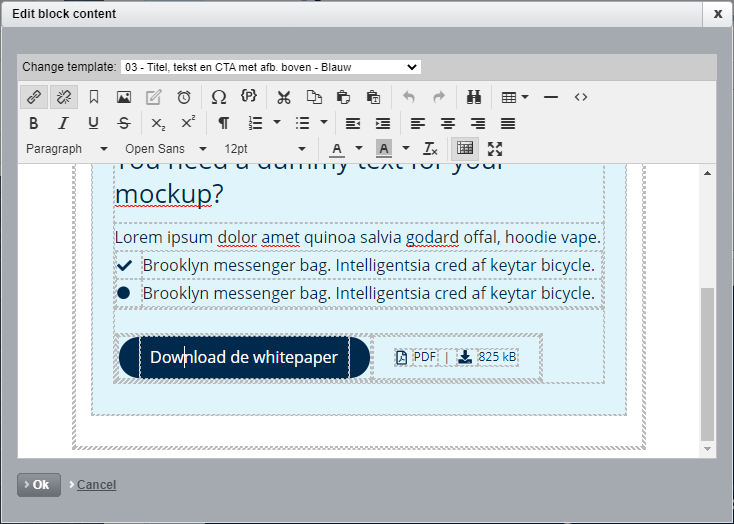Open the Insert image tool
The image size is (734, 524).
coord(124,97)
